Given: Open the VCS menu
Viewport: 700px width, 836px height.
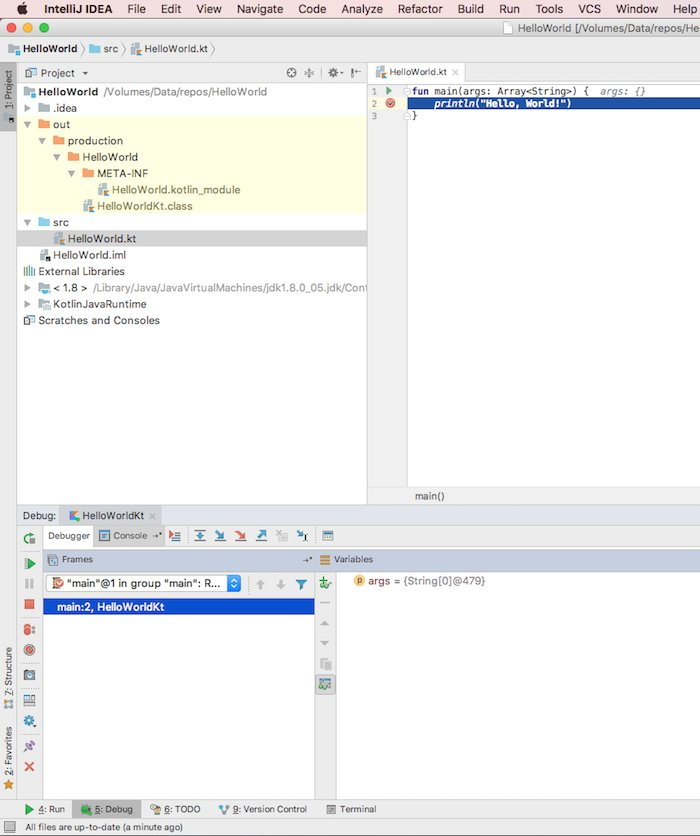Looking at the screenshot, I should pyautogui.click(x=589, y=9).
